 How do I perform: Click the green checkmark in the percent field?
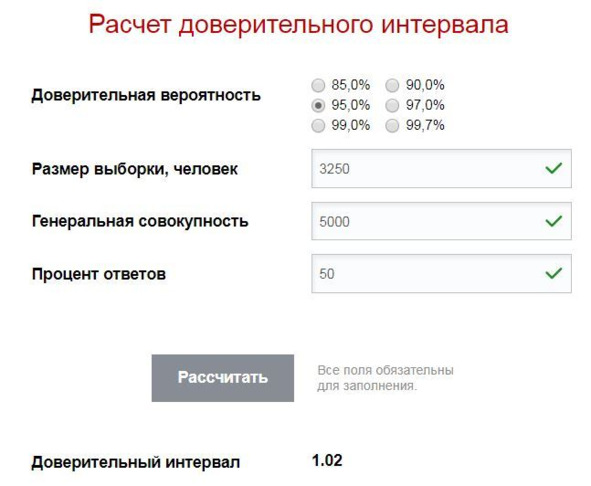554,273
